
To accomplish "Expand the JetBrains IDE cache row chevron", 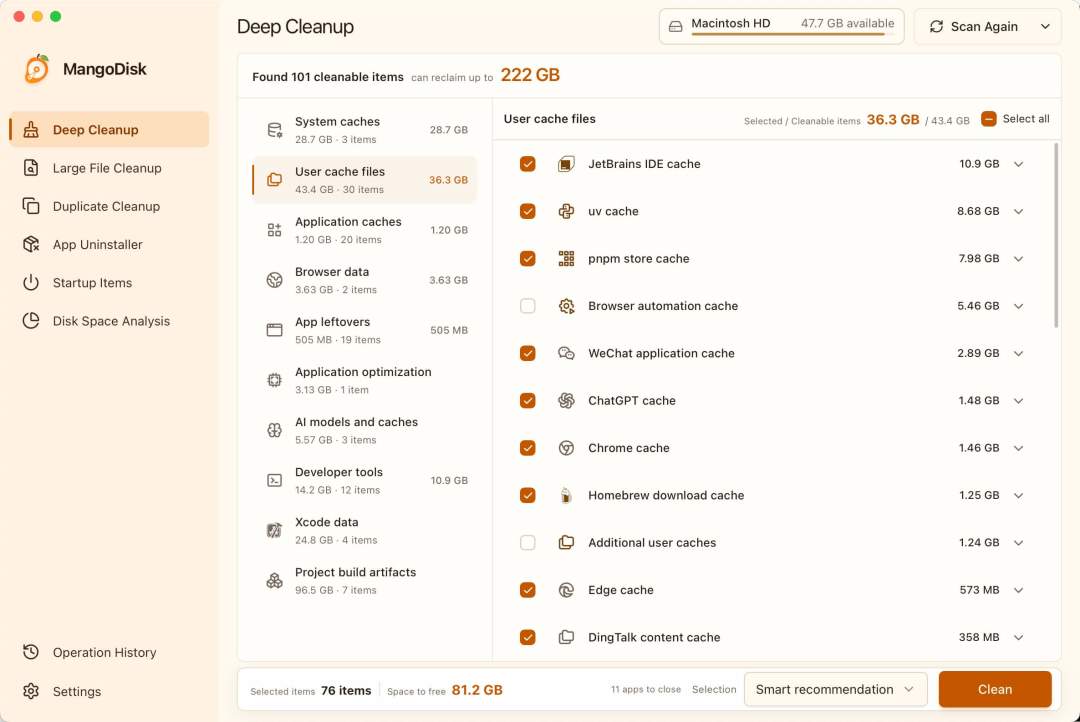I will tap(1019, 164).
